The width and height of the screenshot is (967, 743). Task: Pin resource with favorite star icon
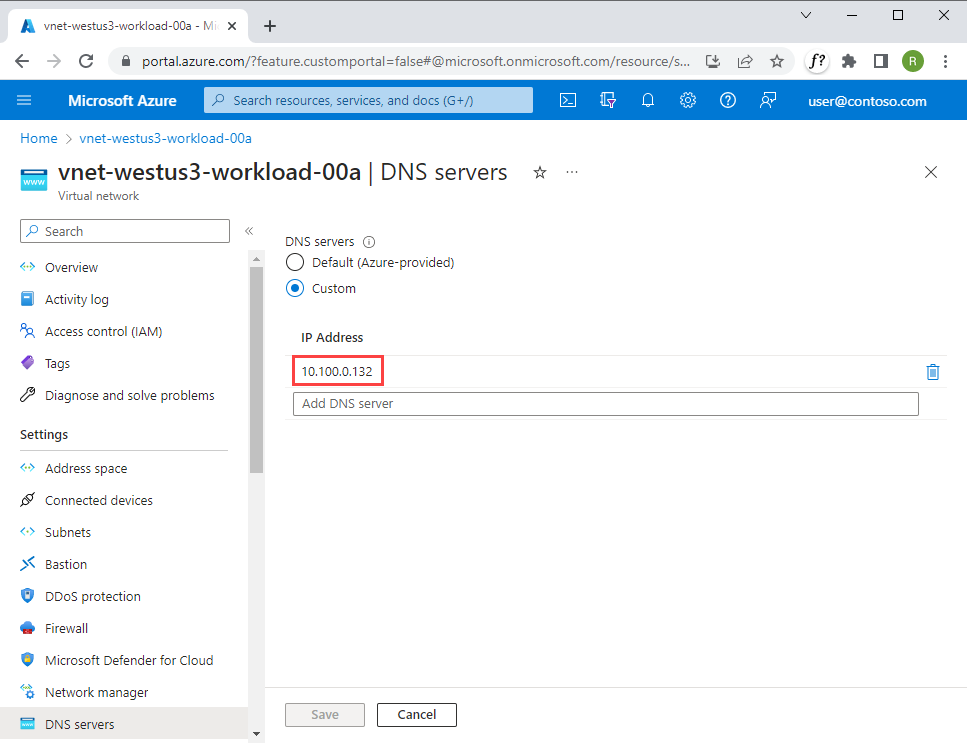point(540,172)
